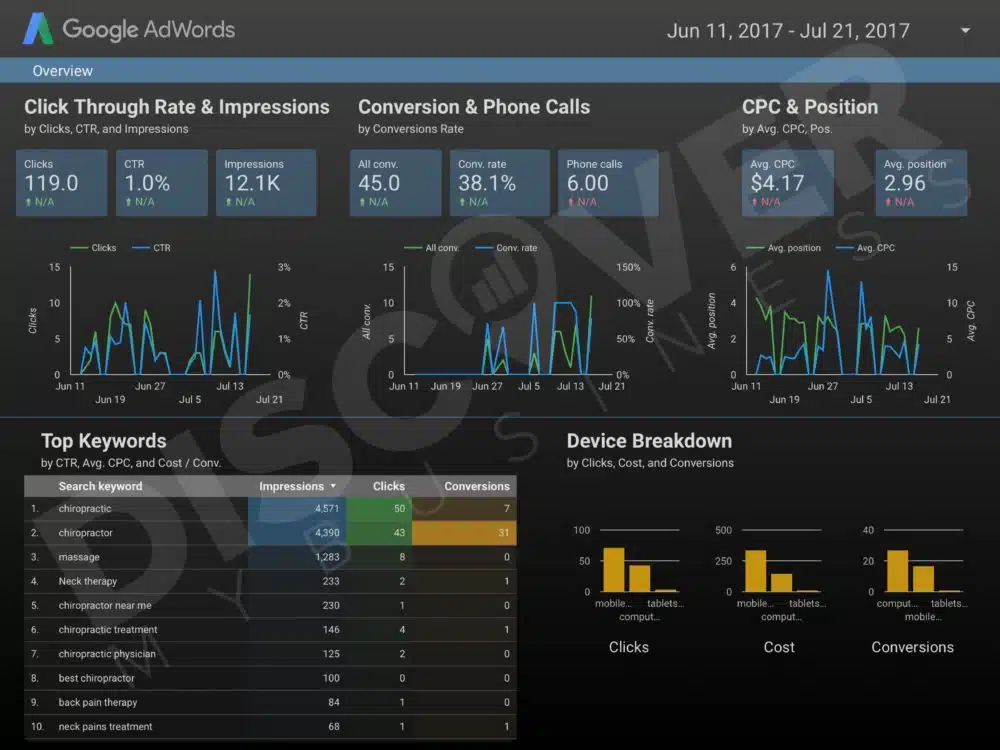Click the 4,571 impressions cell
This screenshot has width=1000, height=750.
click(x=297, y=508)
